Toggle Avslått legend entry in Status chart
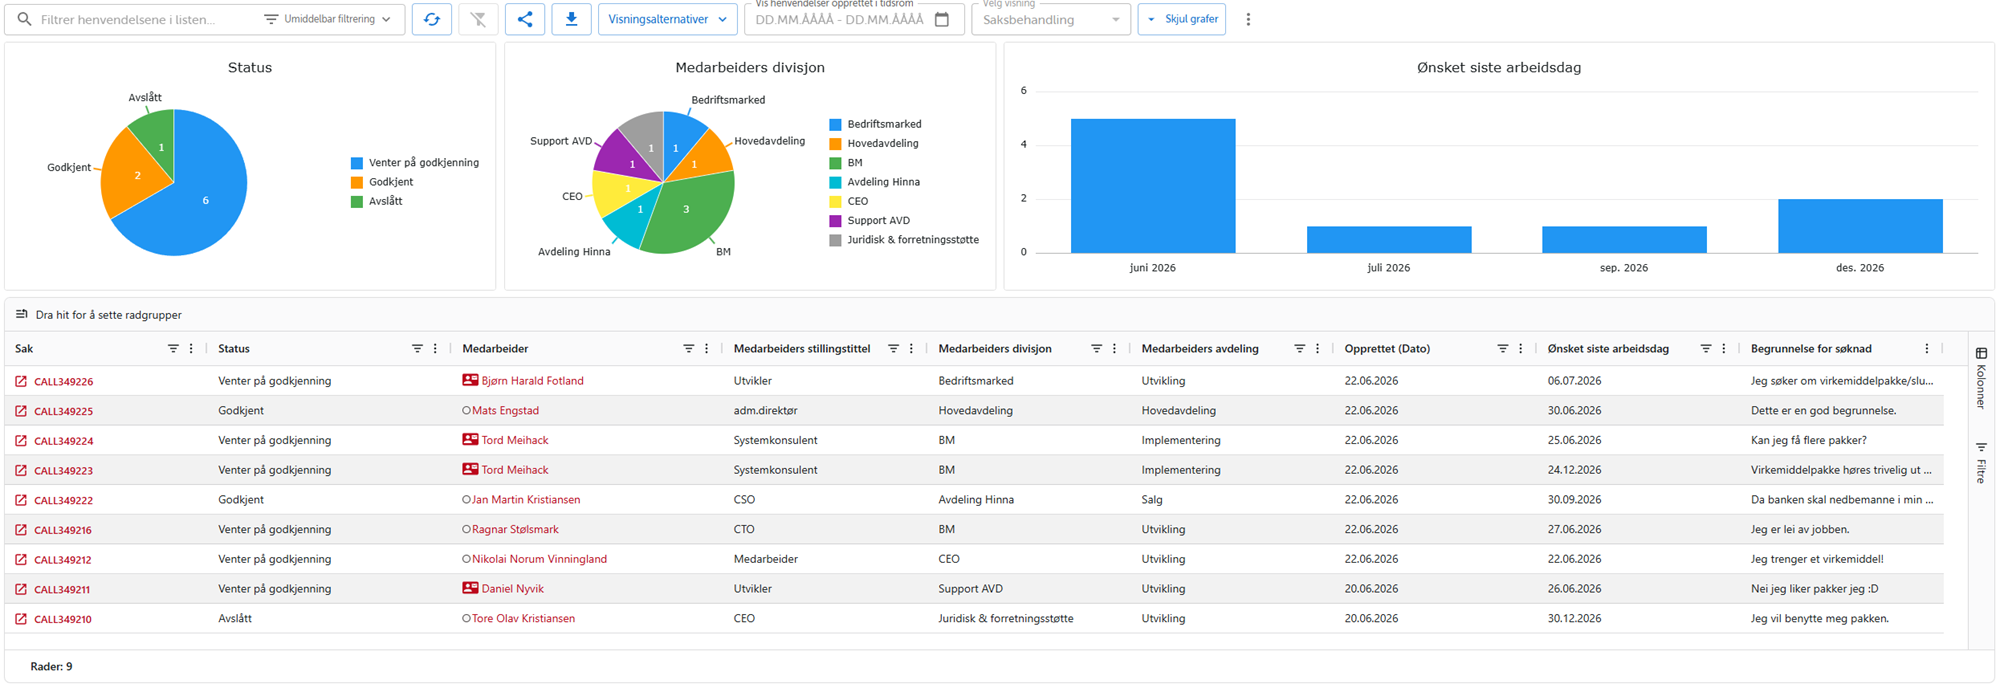Viewport: 2000px width, 684px height. [377, 201]
